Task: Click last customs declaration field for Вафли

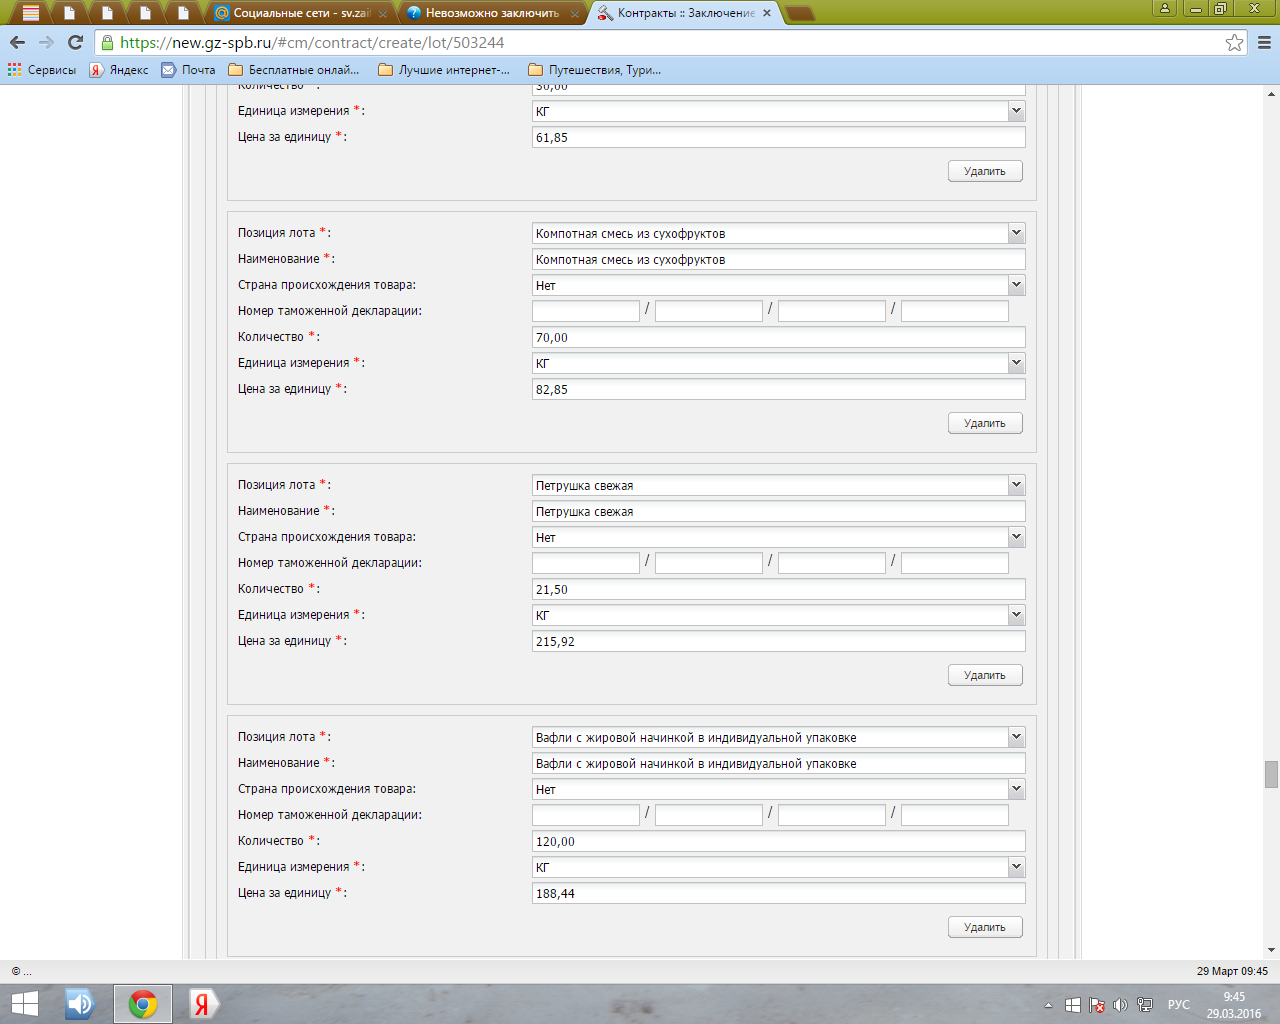Action: pyautogui.click(x=955, y=815)
